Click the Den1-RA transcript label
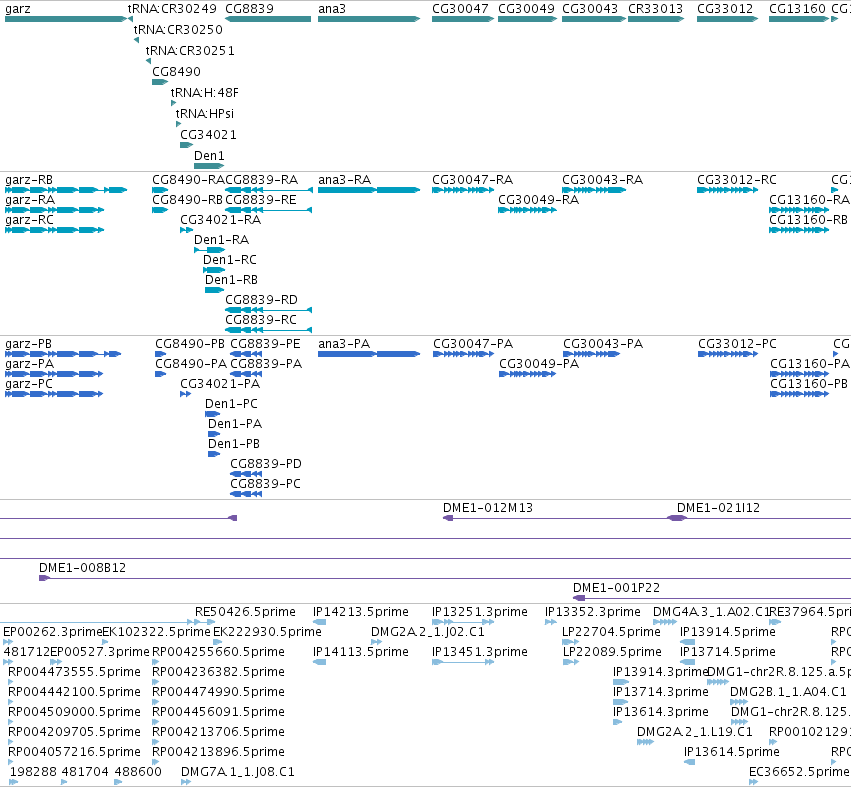 pyautogui.click(x=221, y=240)
